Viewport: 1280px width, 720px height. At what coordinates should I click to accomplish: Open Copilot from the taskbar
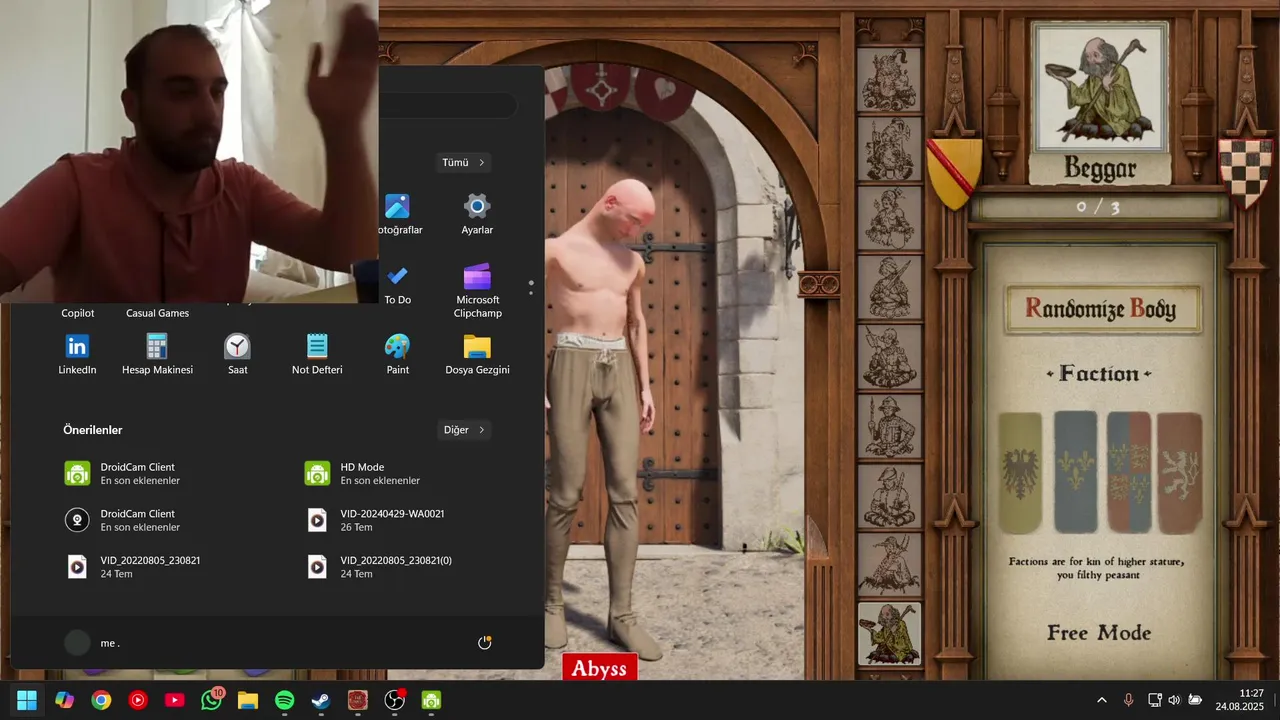(65, 700)
